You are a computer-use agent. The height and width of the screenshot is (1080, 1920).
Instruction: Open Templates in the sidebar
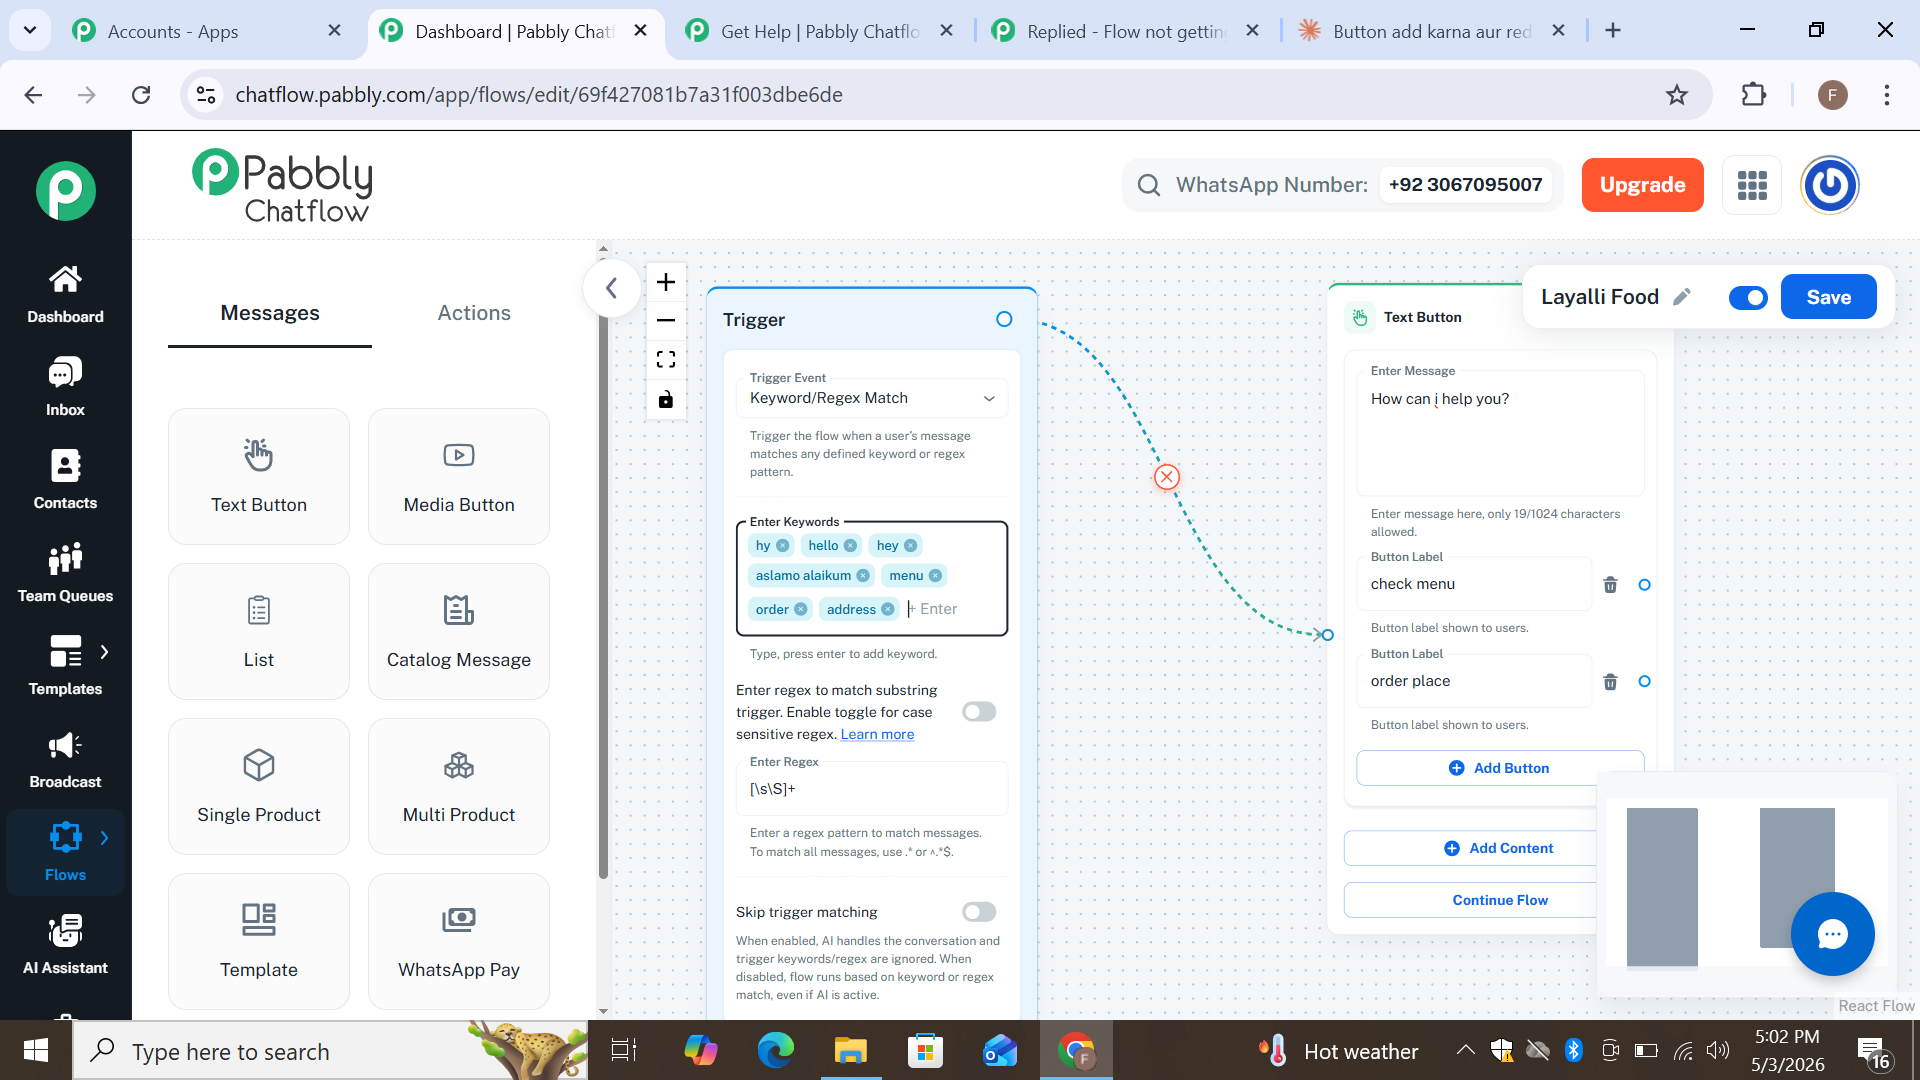pyautogui.click(x=65, y=667)
